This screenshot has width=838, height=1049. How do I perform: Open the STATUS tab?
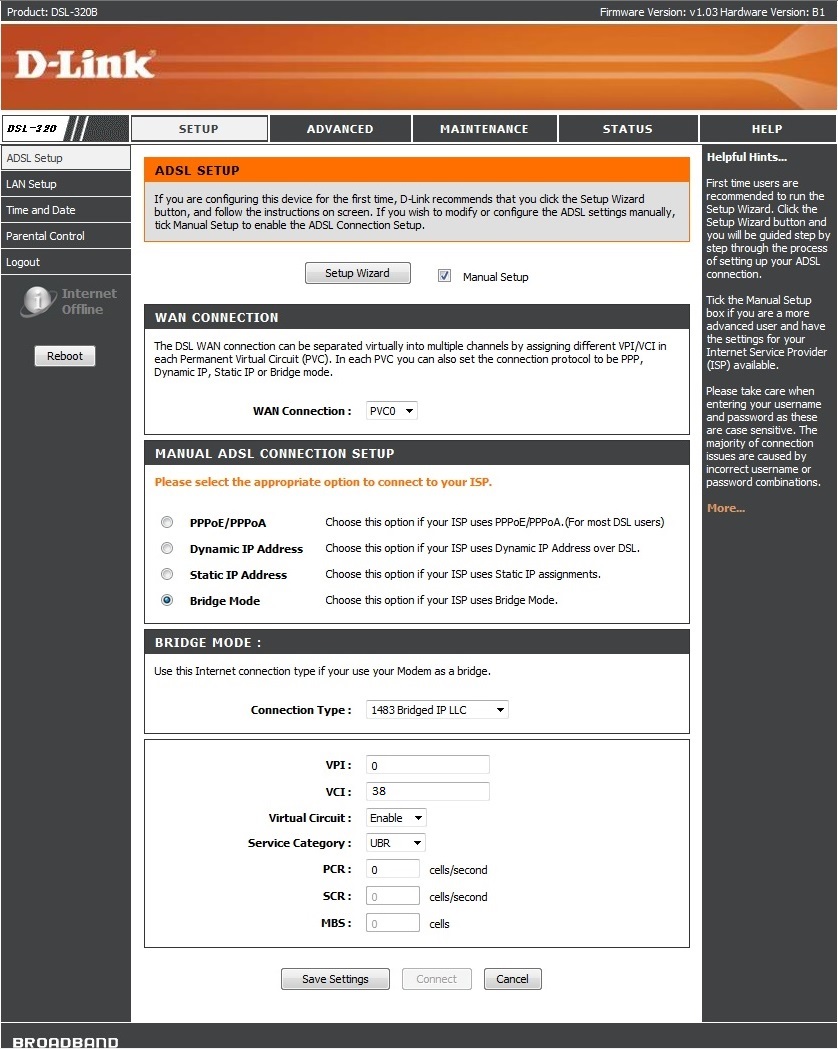627,128
